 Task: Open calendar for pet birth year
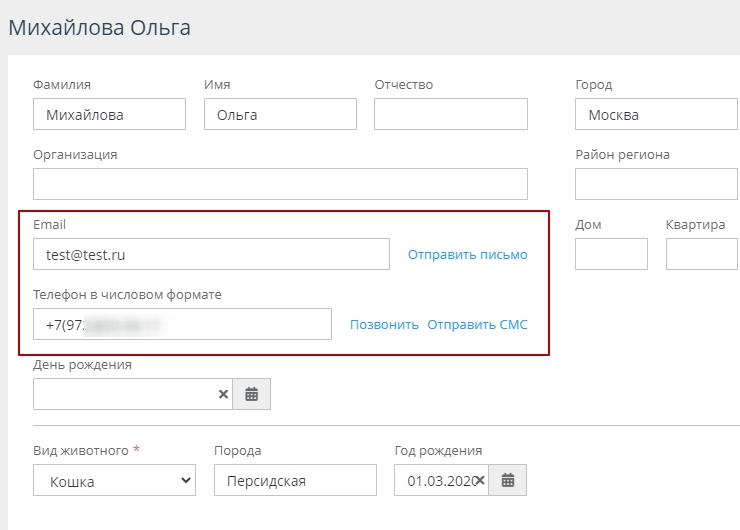click(x=508, y=481)
